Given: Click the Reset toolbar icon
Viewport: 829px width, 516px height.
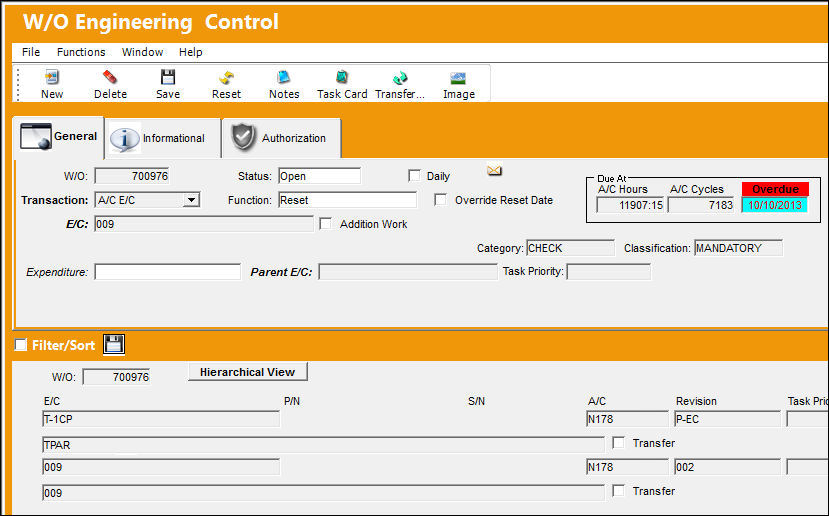Looking at the screenshot, I should tap(226, 78).
